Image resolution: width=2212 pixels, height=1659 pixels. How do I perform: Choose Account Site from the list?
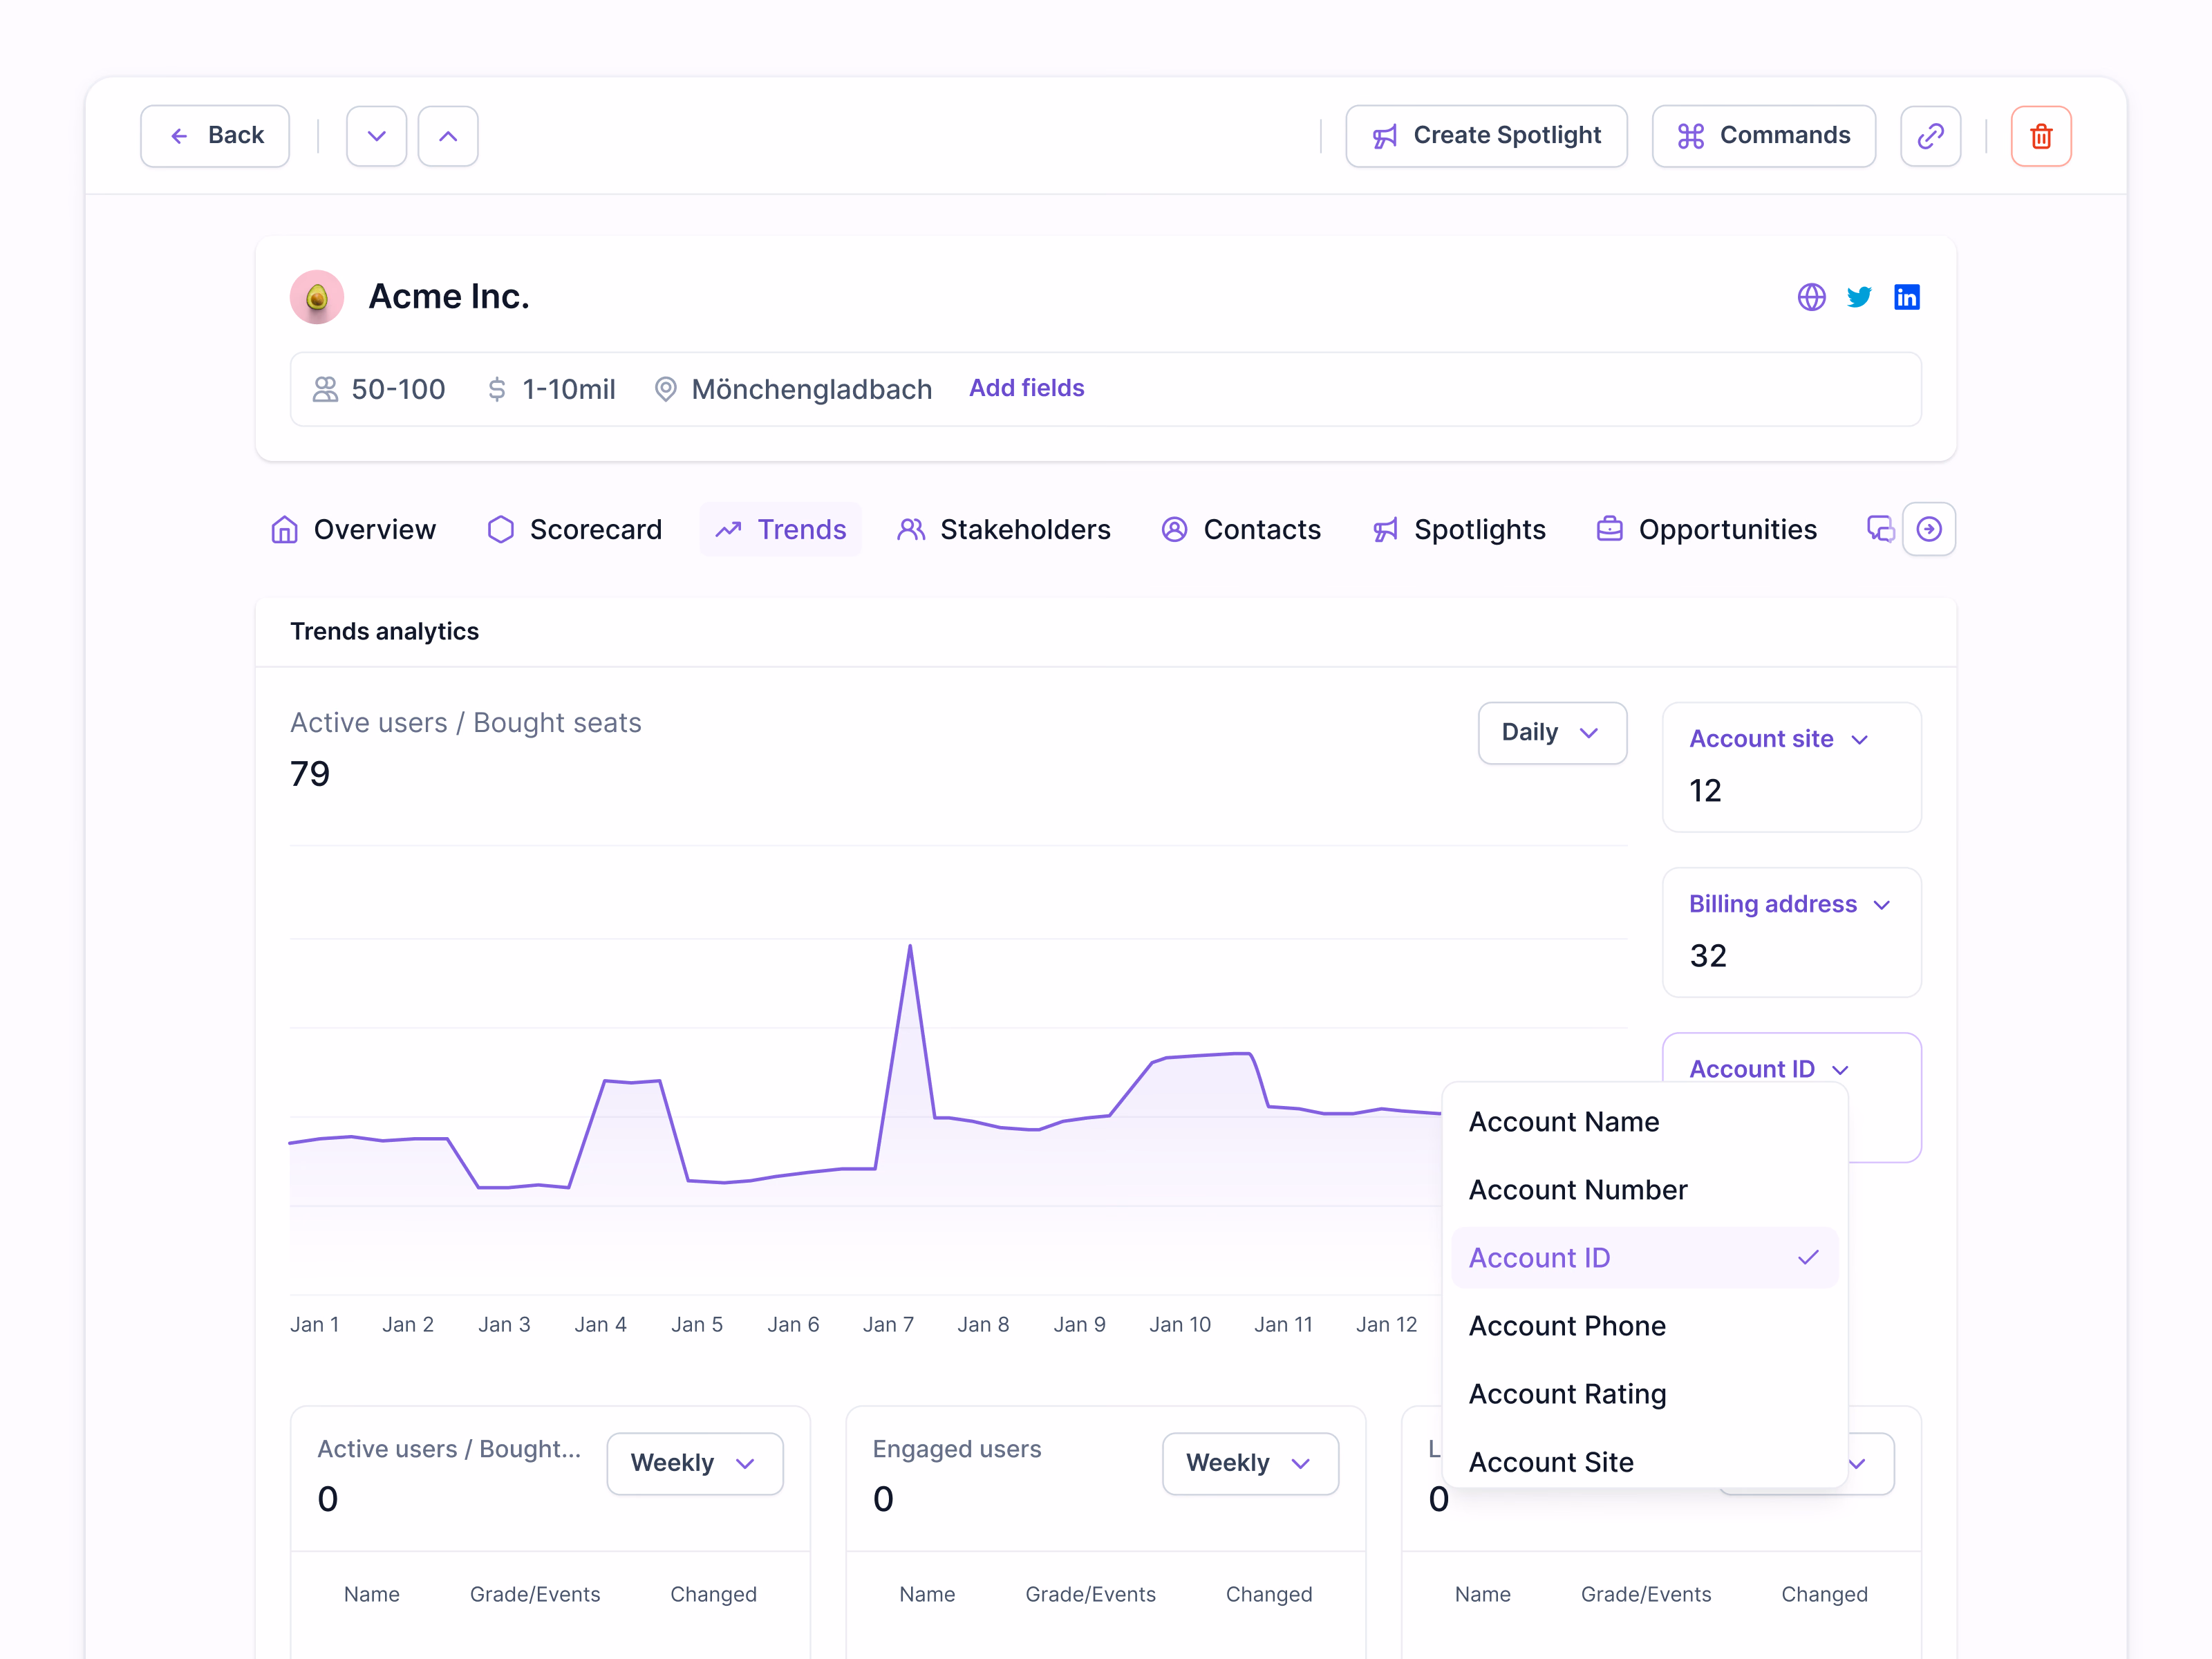point(1645,1461)
